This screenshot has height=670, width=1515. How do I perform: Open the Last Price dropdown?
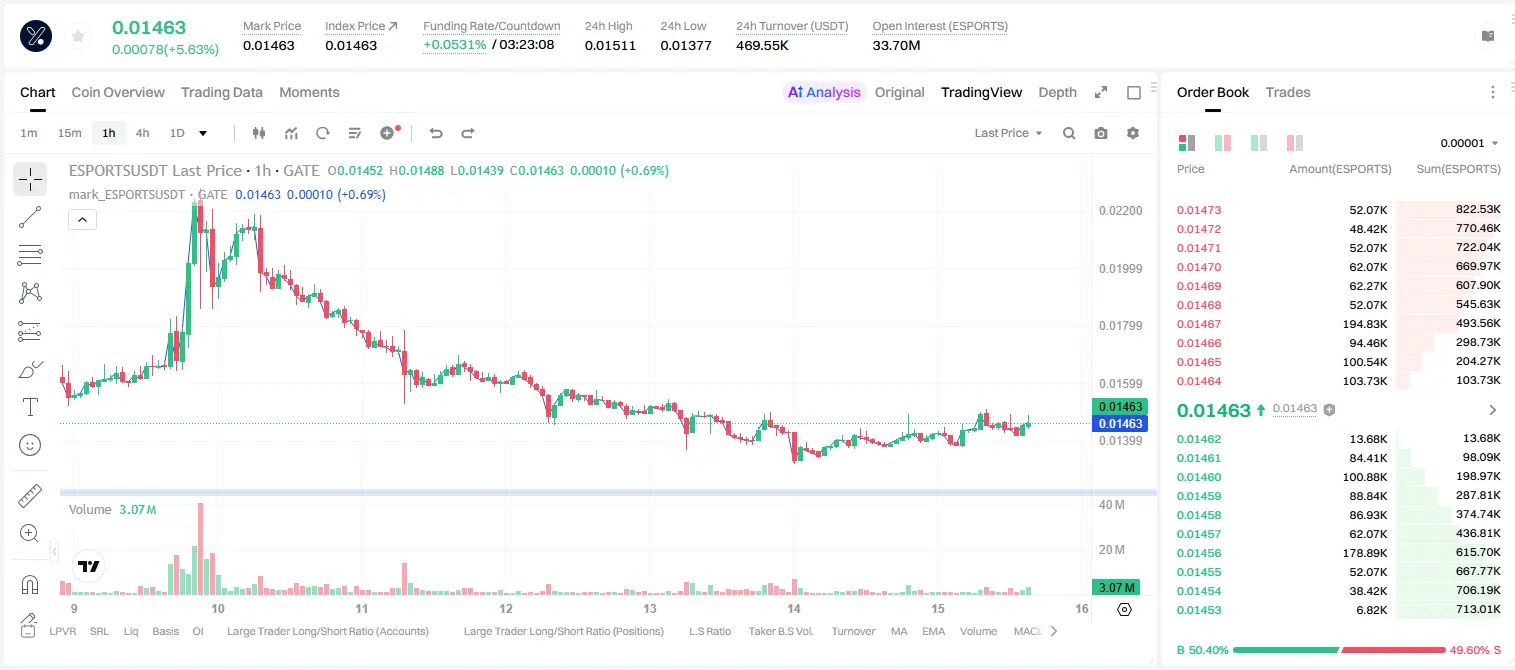(x=1008, y=133)
